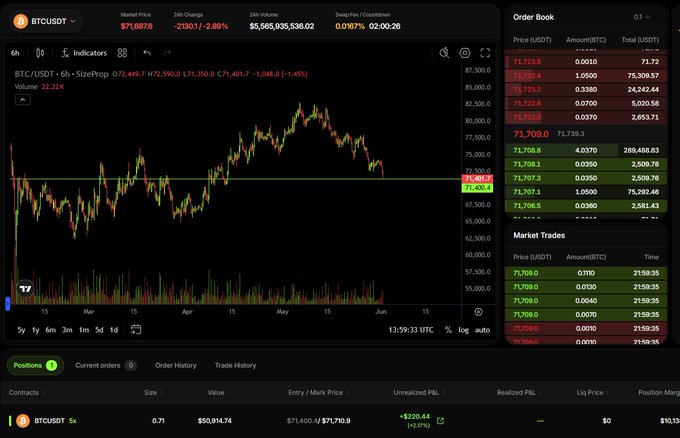The height and width of the screenshot is (438, 680).
Task: Click the red 71,401.7 price axis label
Action: click(477, 179)
